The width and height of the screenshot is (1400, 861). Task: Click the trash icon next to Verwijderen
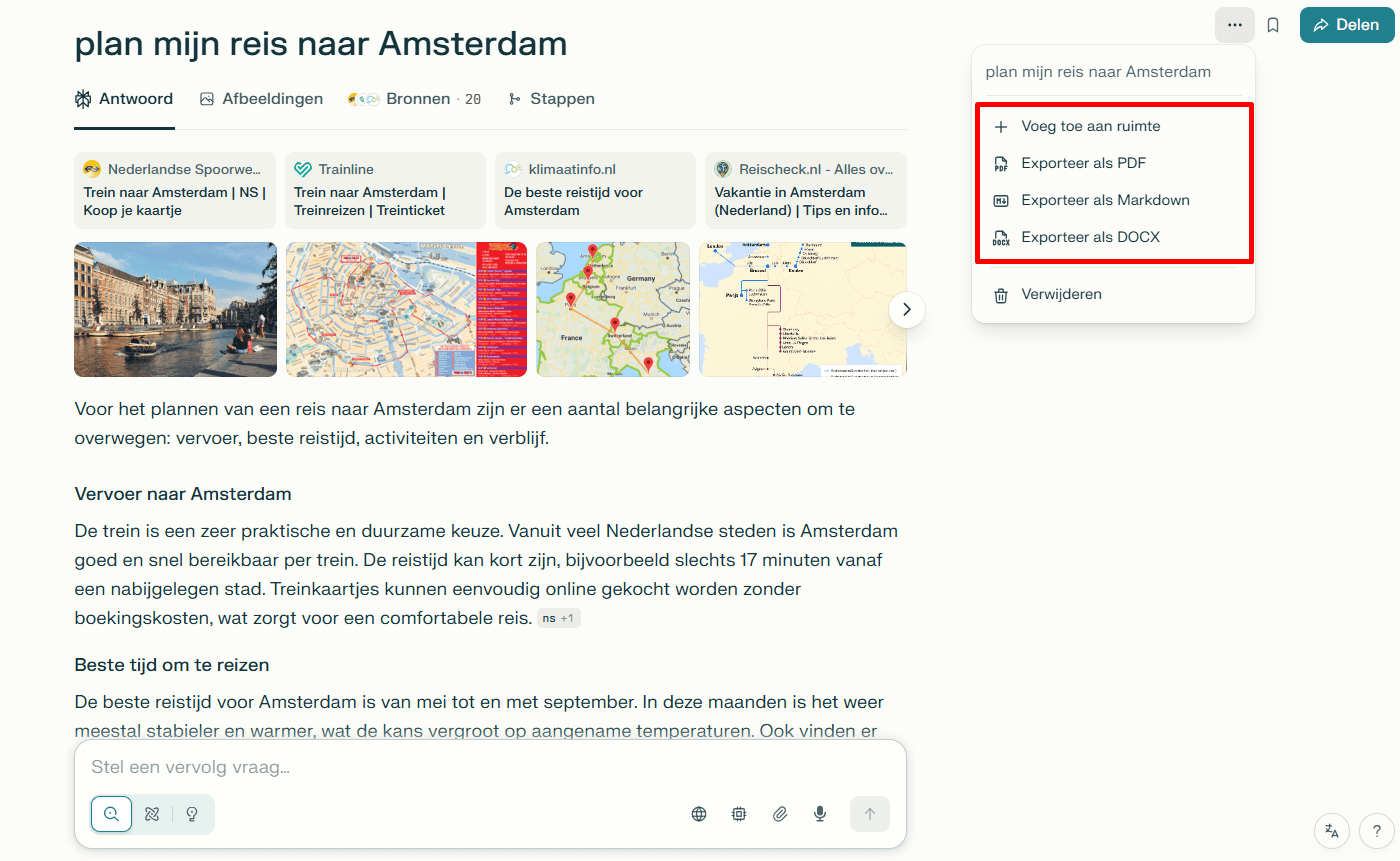pyautogui.click(x=1000, y=295)
